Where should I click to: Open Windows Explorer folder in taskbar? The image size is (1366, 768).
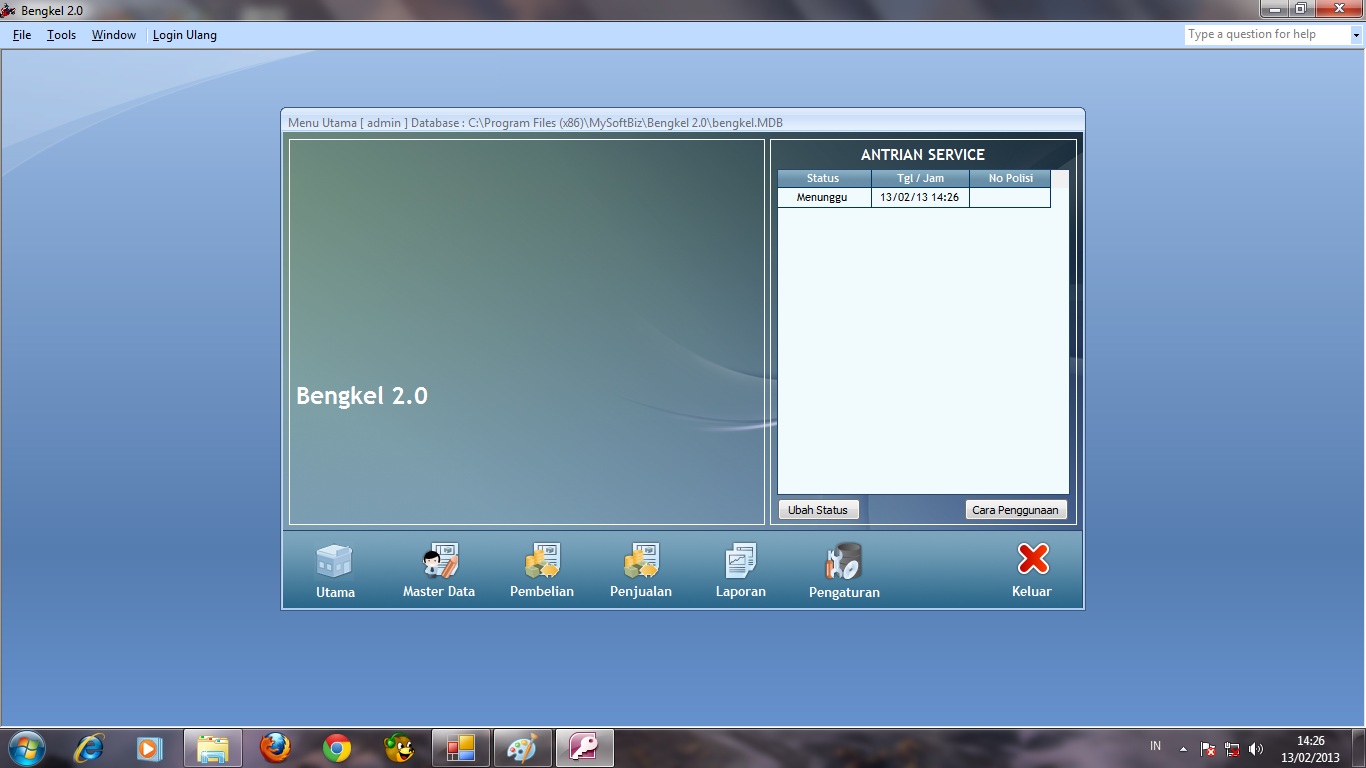pos(213,748)
